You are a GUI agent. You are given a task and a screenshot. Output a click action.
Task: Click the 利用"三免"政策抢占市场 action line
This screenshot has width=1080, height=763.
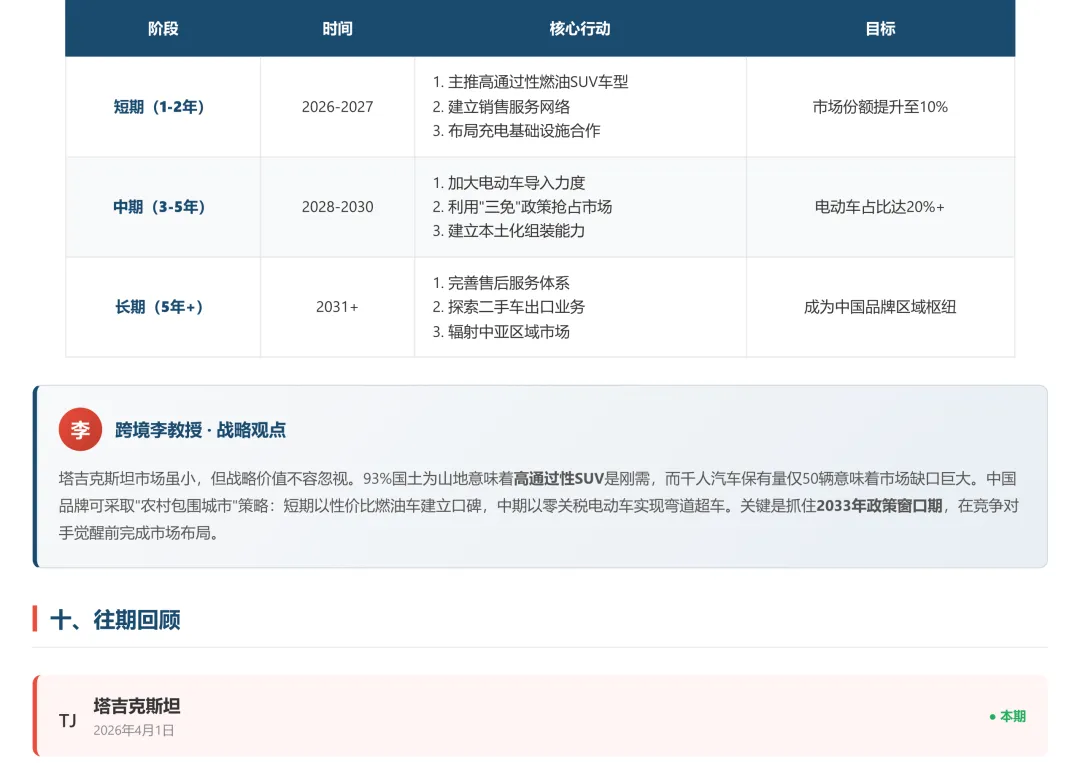pyautogui.click(x=522, y=207)
